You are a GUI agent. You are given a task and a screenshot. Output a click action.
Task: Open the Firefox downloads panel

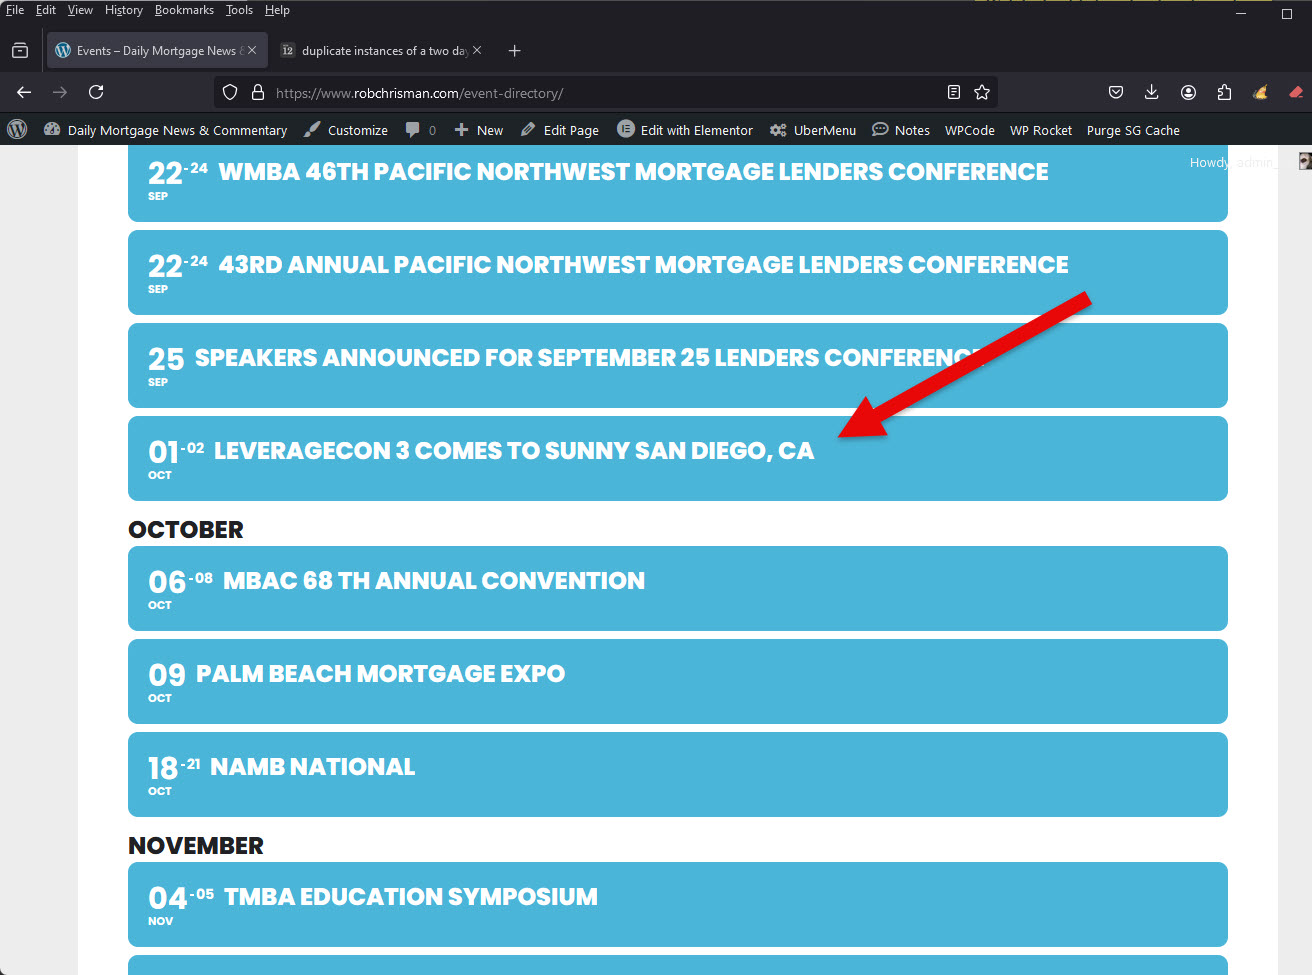tap(1152, 92)
